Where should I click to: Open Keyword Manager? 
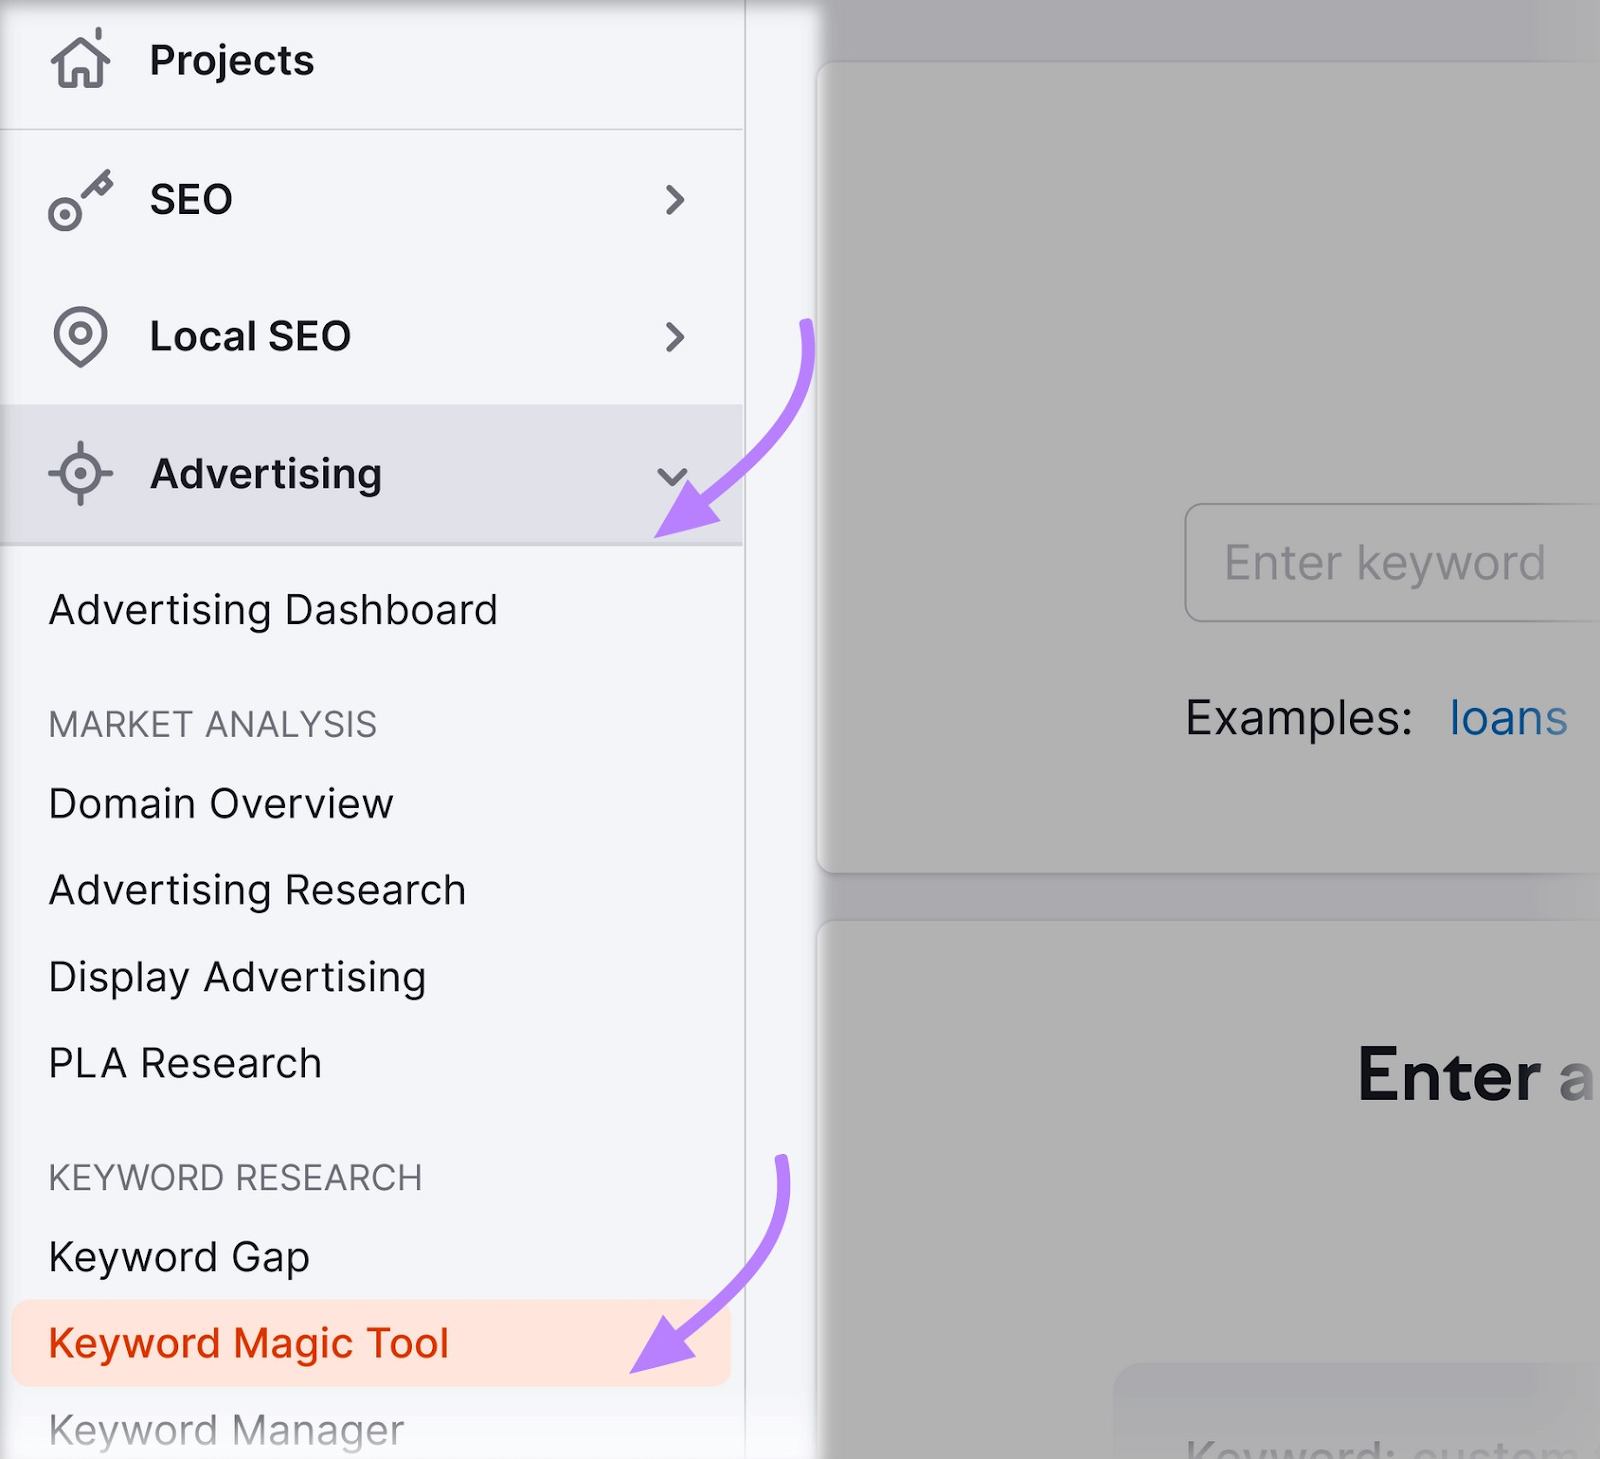(226, 1431)
